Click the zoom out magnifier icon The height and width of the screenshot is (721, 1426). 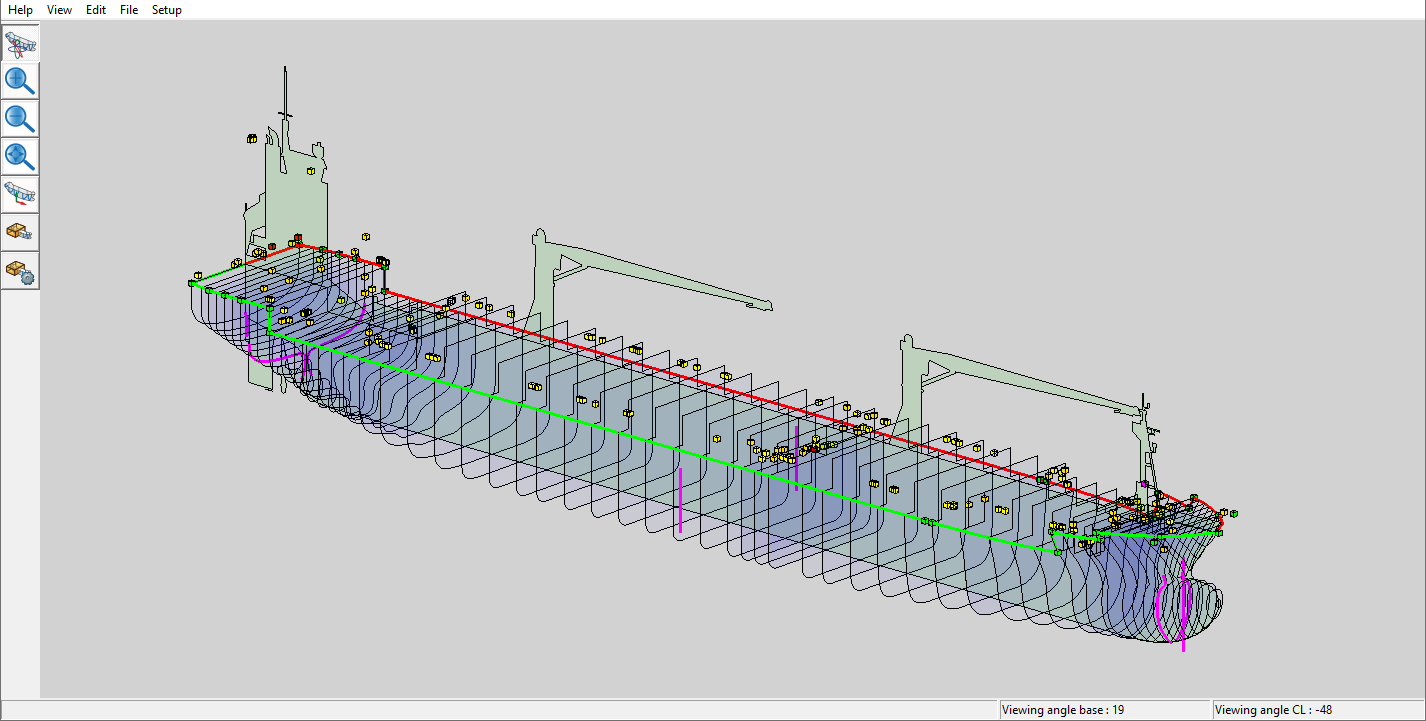(x=20, y=119)
